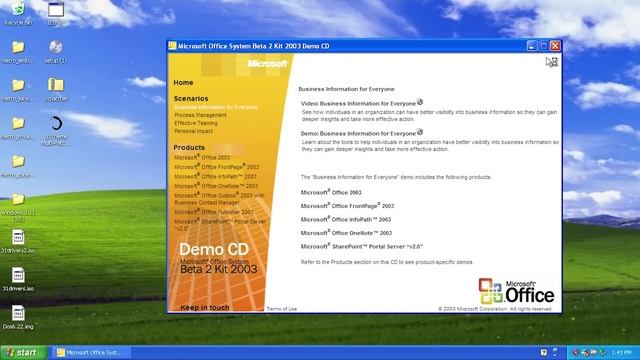Start 'Demo: Business Information for Everyone' link
The width and height of the screenshot is (640, 360).
pos(358,133)
